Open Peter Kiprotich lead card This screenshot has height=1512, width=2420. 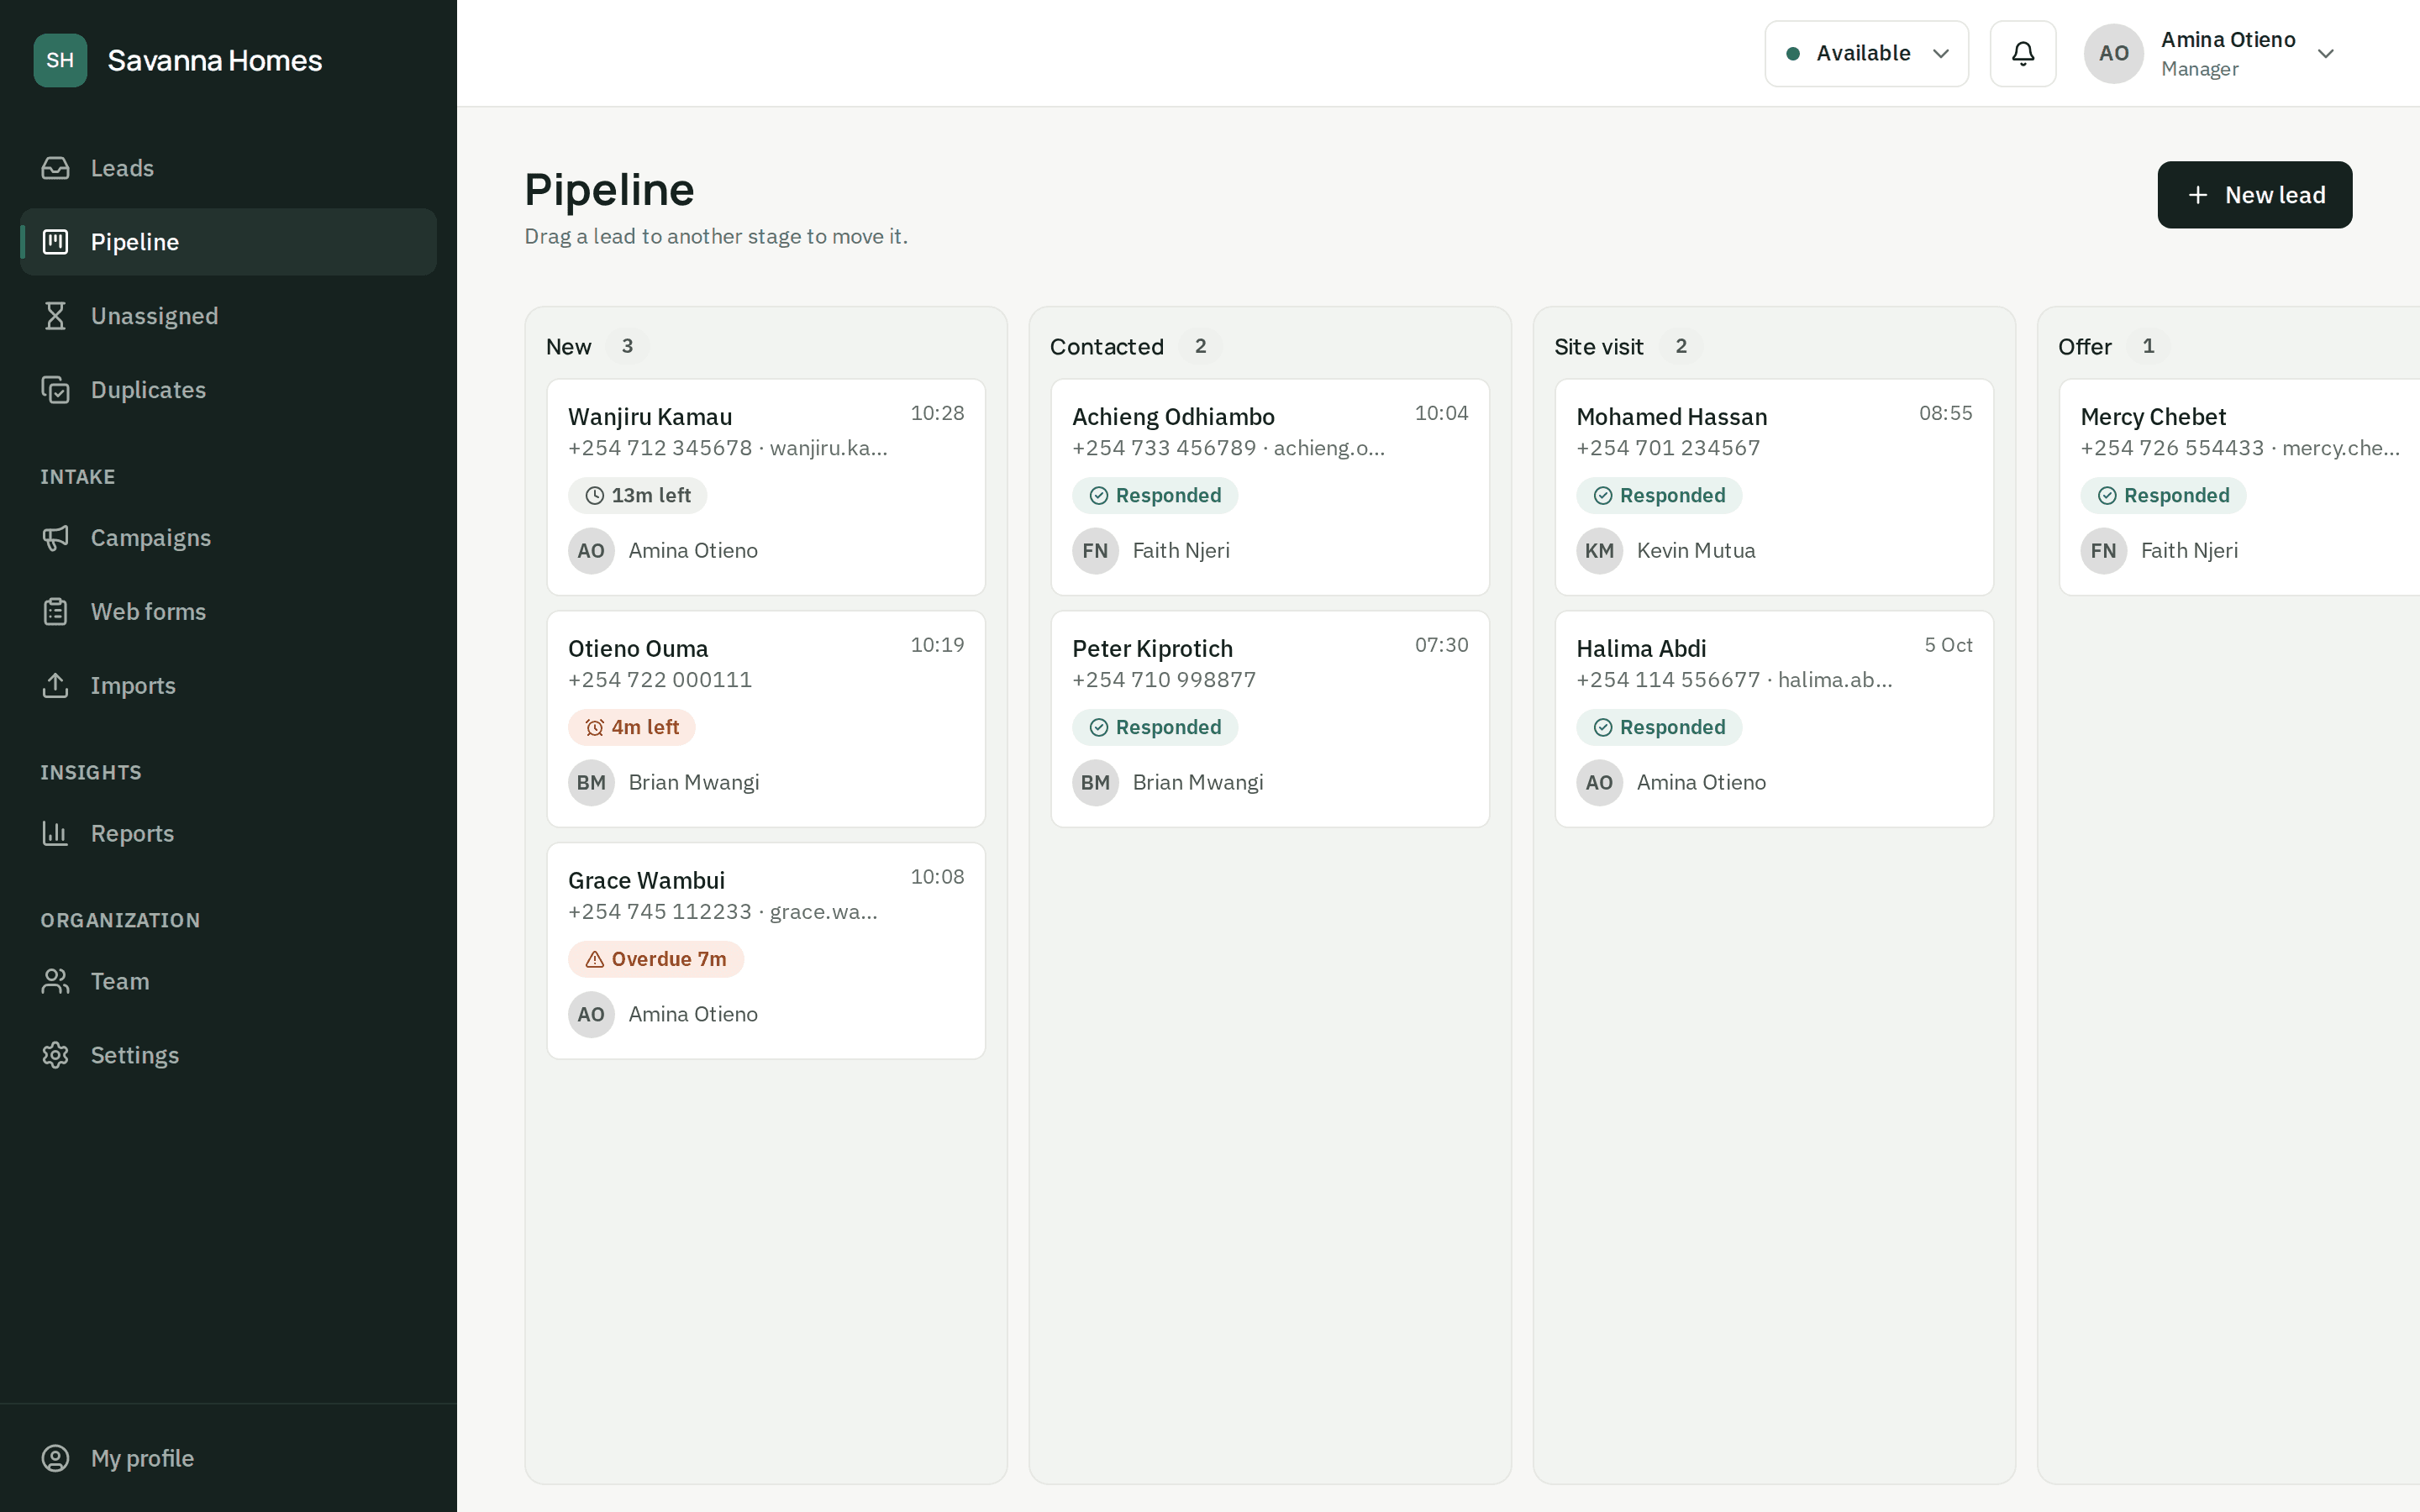coord(1270,719)
